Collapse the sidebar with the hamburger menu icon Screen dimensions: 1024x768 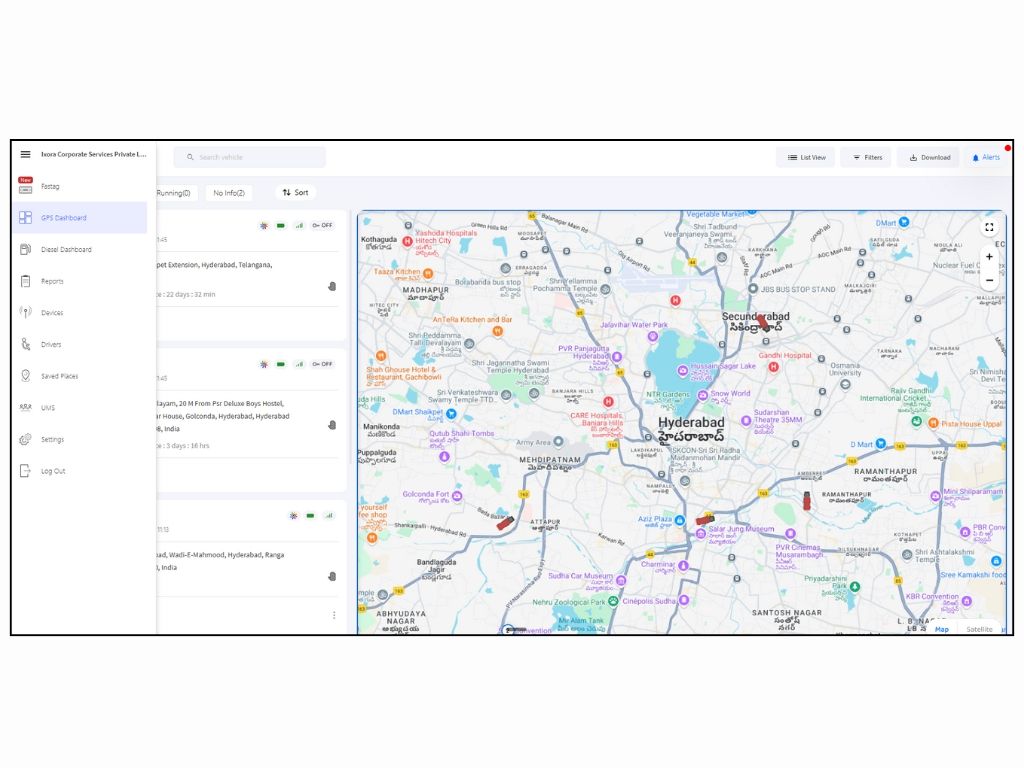(25, 154)
